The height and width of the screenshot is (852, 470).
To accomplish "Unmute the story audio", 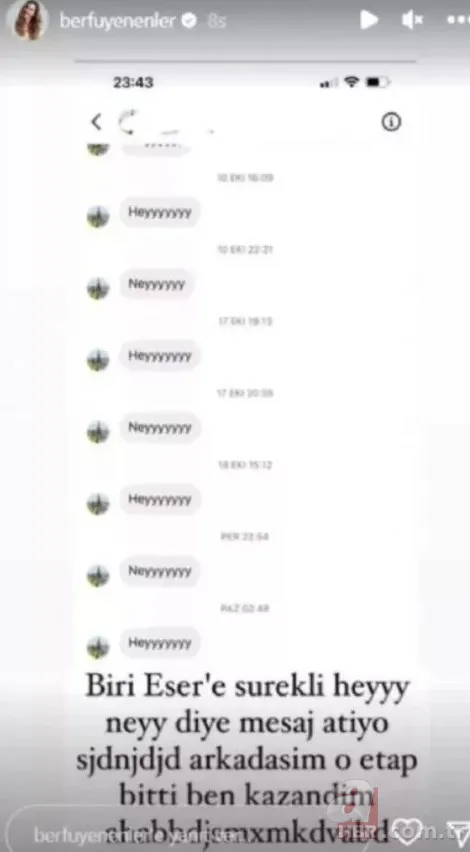I will (412, 20).
